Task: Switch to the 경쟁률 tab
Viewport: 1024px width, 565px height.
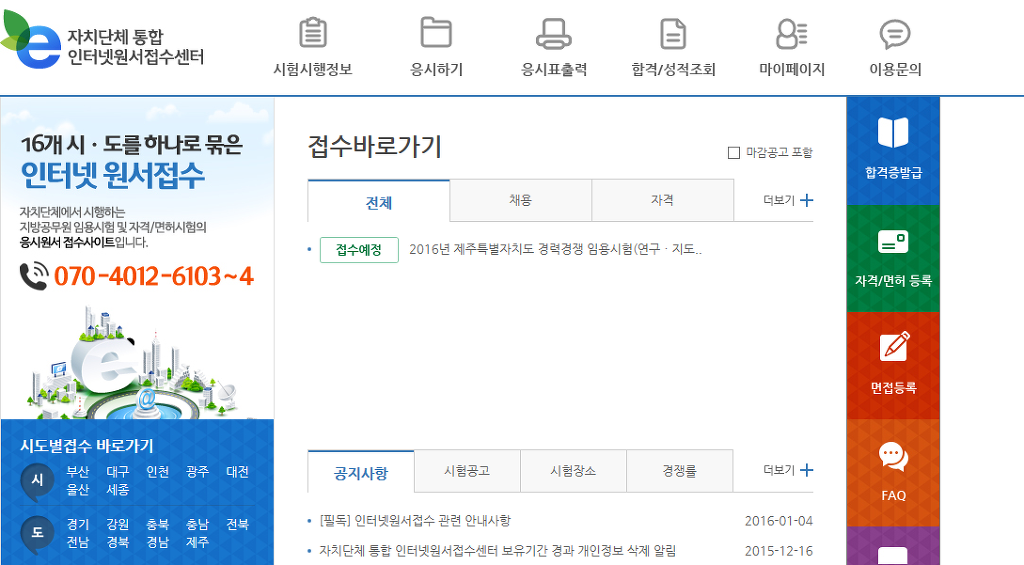Action: point(679,470)
